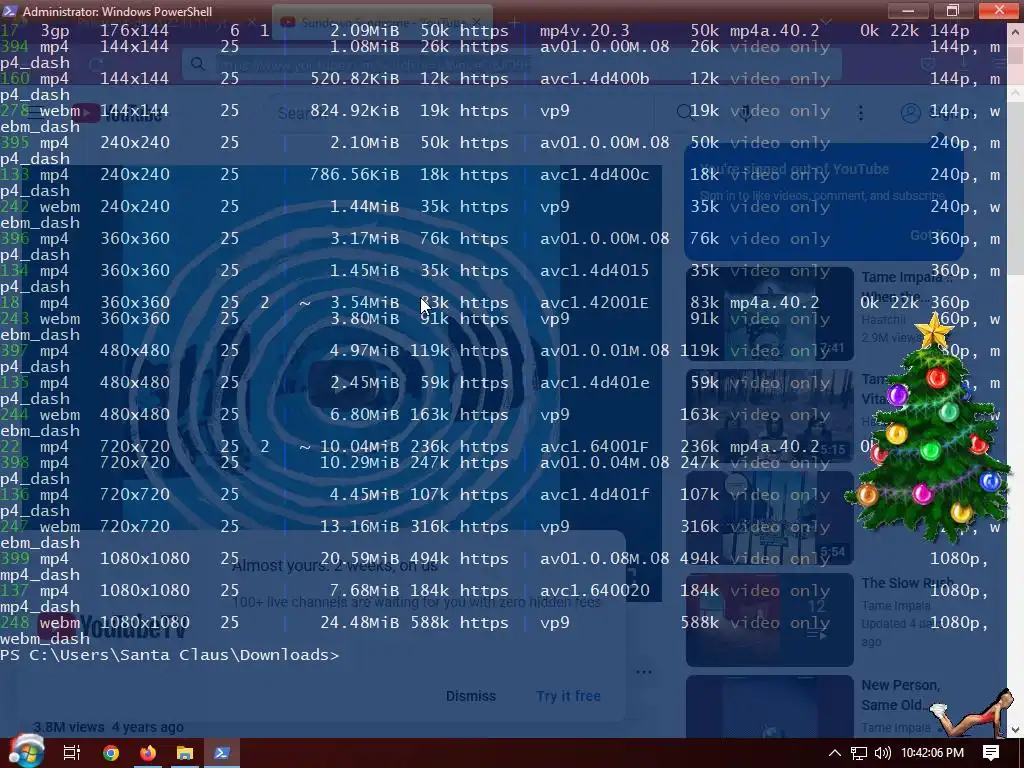
Task: Click the 10.04MiB file size
Action: [359, 447]
